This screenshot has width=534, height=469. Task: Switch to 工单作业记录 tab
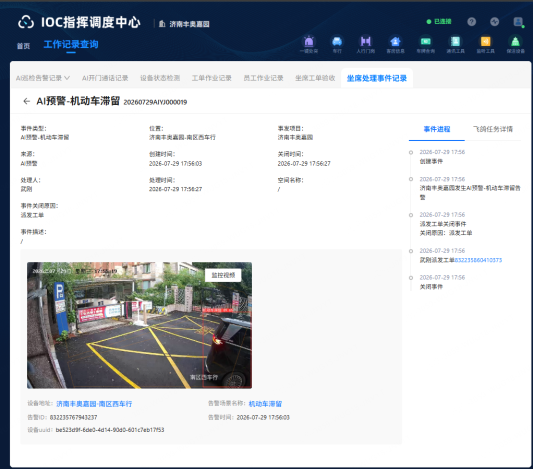[x=211, y=78]
